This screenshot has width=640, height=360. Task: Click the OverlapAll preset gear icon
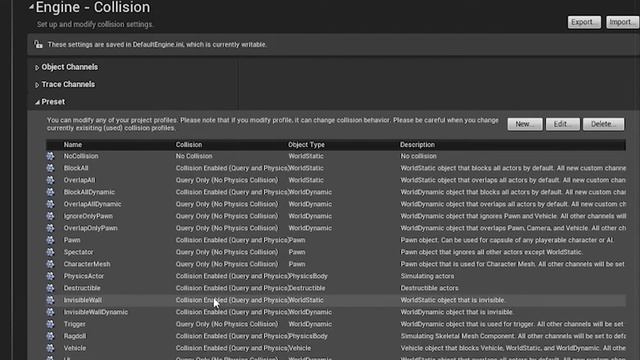(50, 180)
